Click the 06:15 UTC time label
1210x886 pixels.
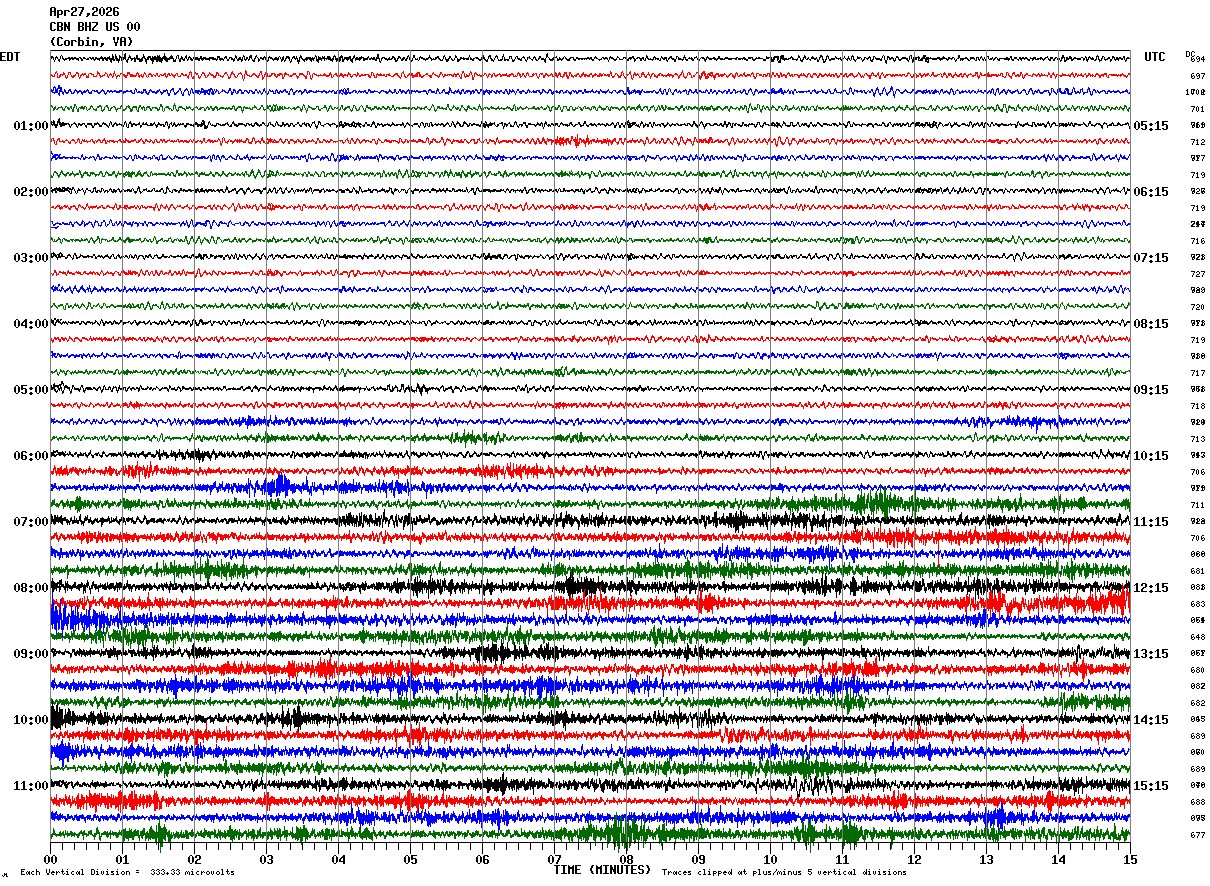(1150, 192)
